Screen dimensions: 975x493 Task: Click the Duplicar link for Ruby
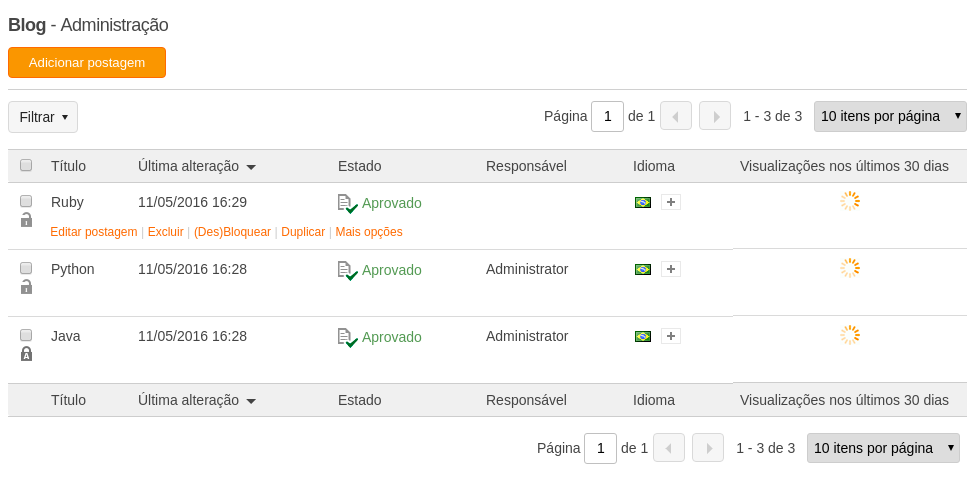click(303, 232)
